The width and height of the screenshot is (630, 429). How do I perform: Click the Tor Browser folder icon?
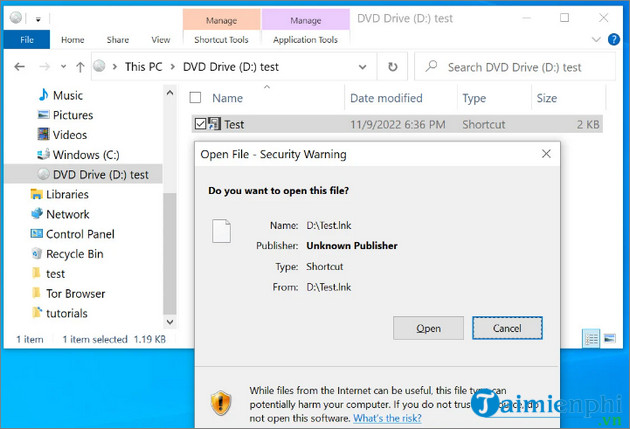[37, 293]
